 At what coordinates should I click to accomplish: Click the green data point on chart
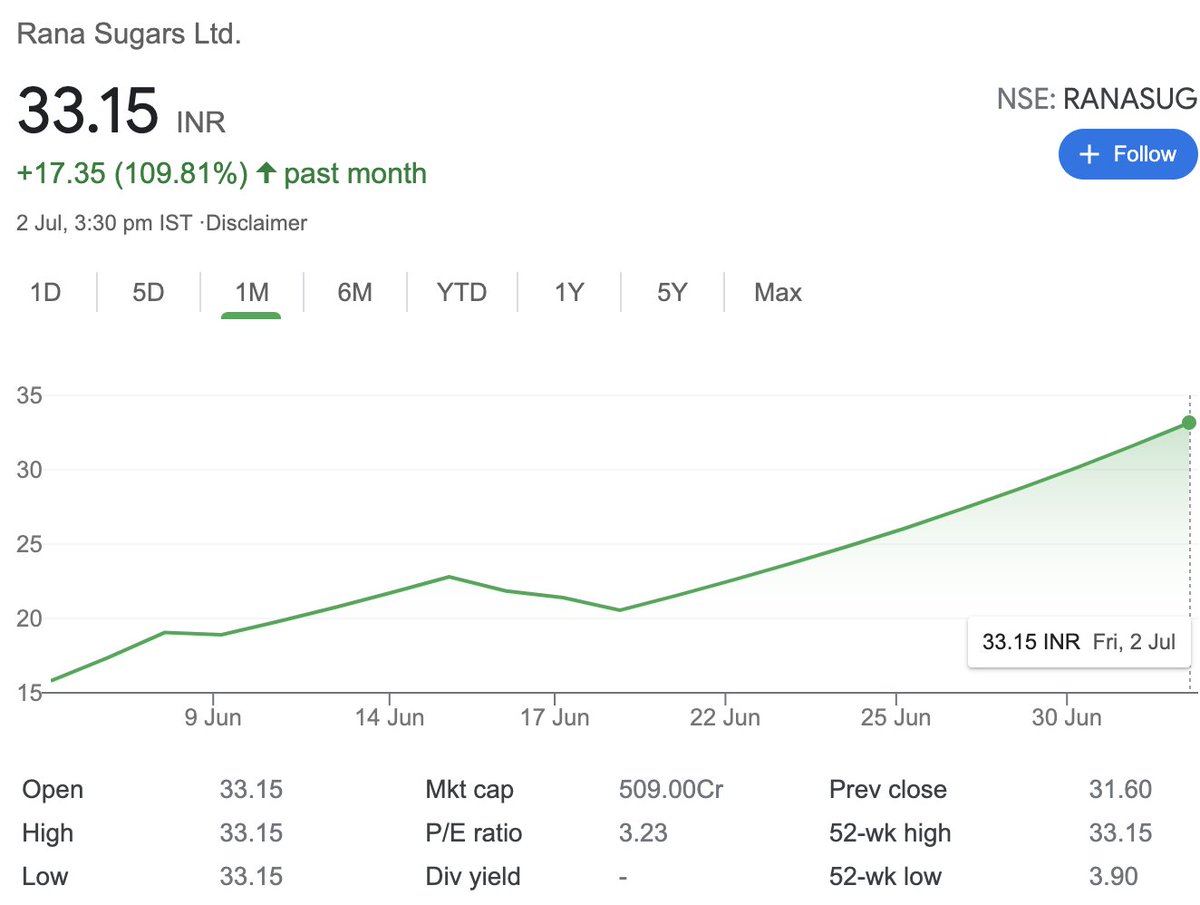[x=1189, y=423]
